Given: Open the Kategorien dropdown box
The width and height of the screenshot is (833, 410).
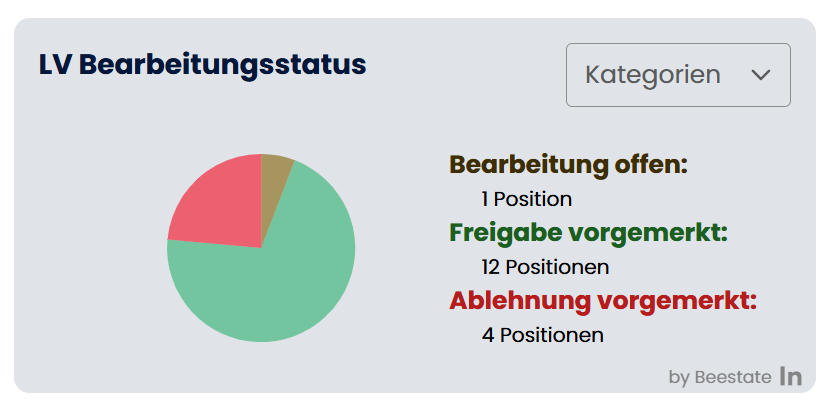Looking at the screenshot, I should point(678,75).
